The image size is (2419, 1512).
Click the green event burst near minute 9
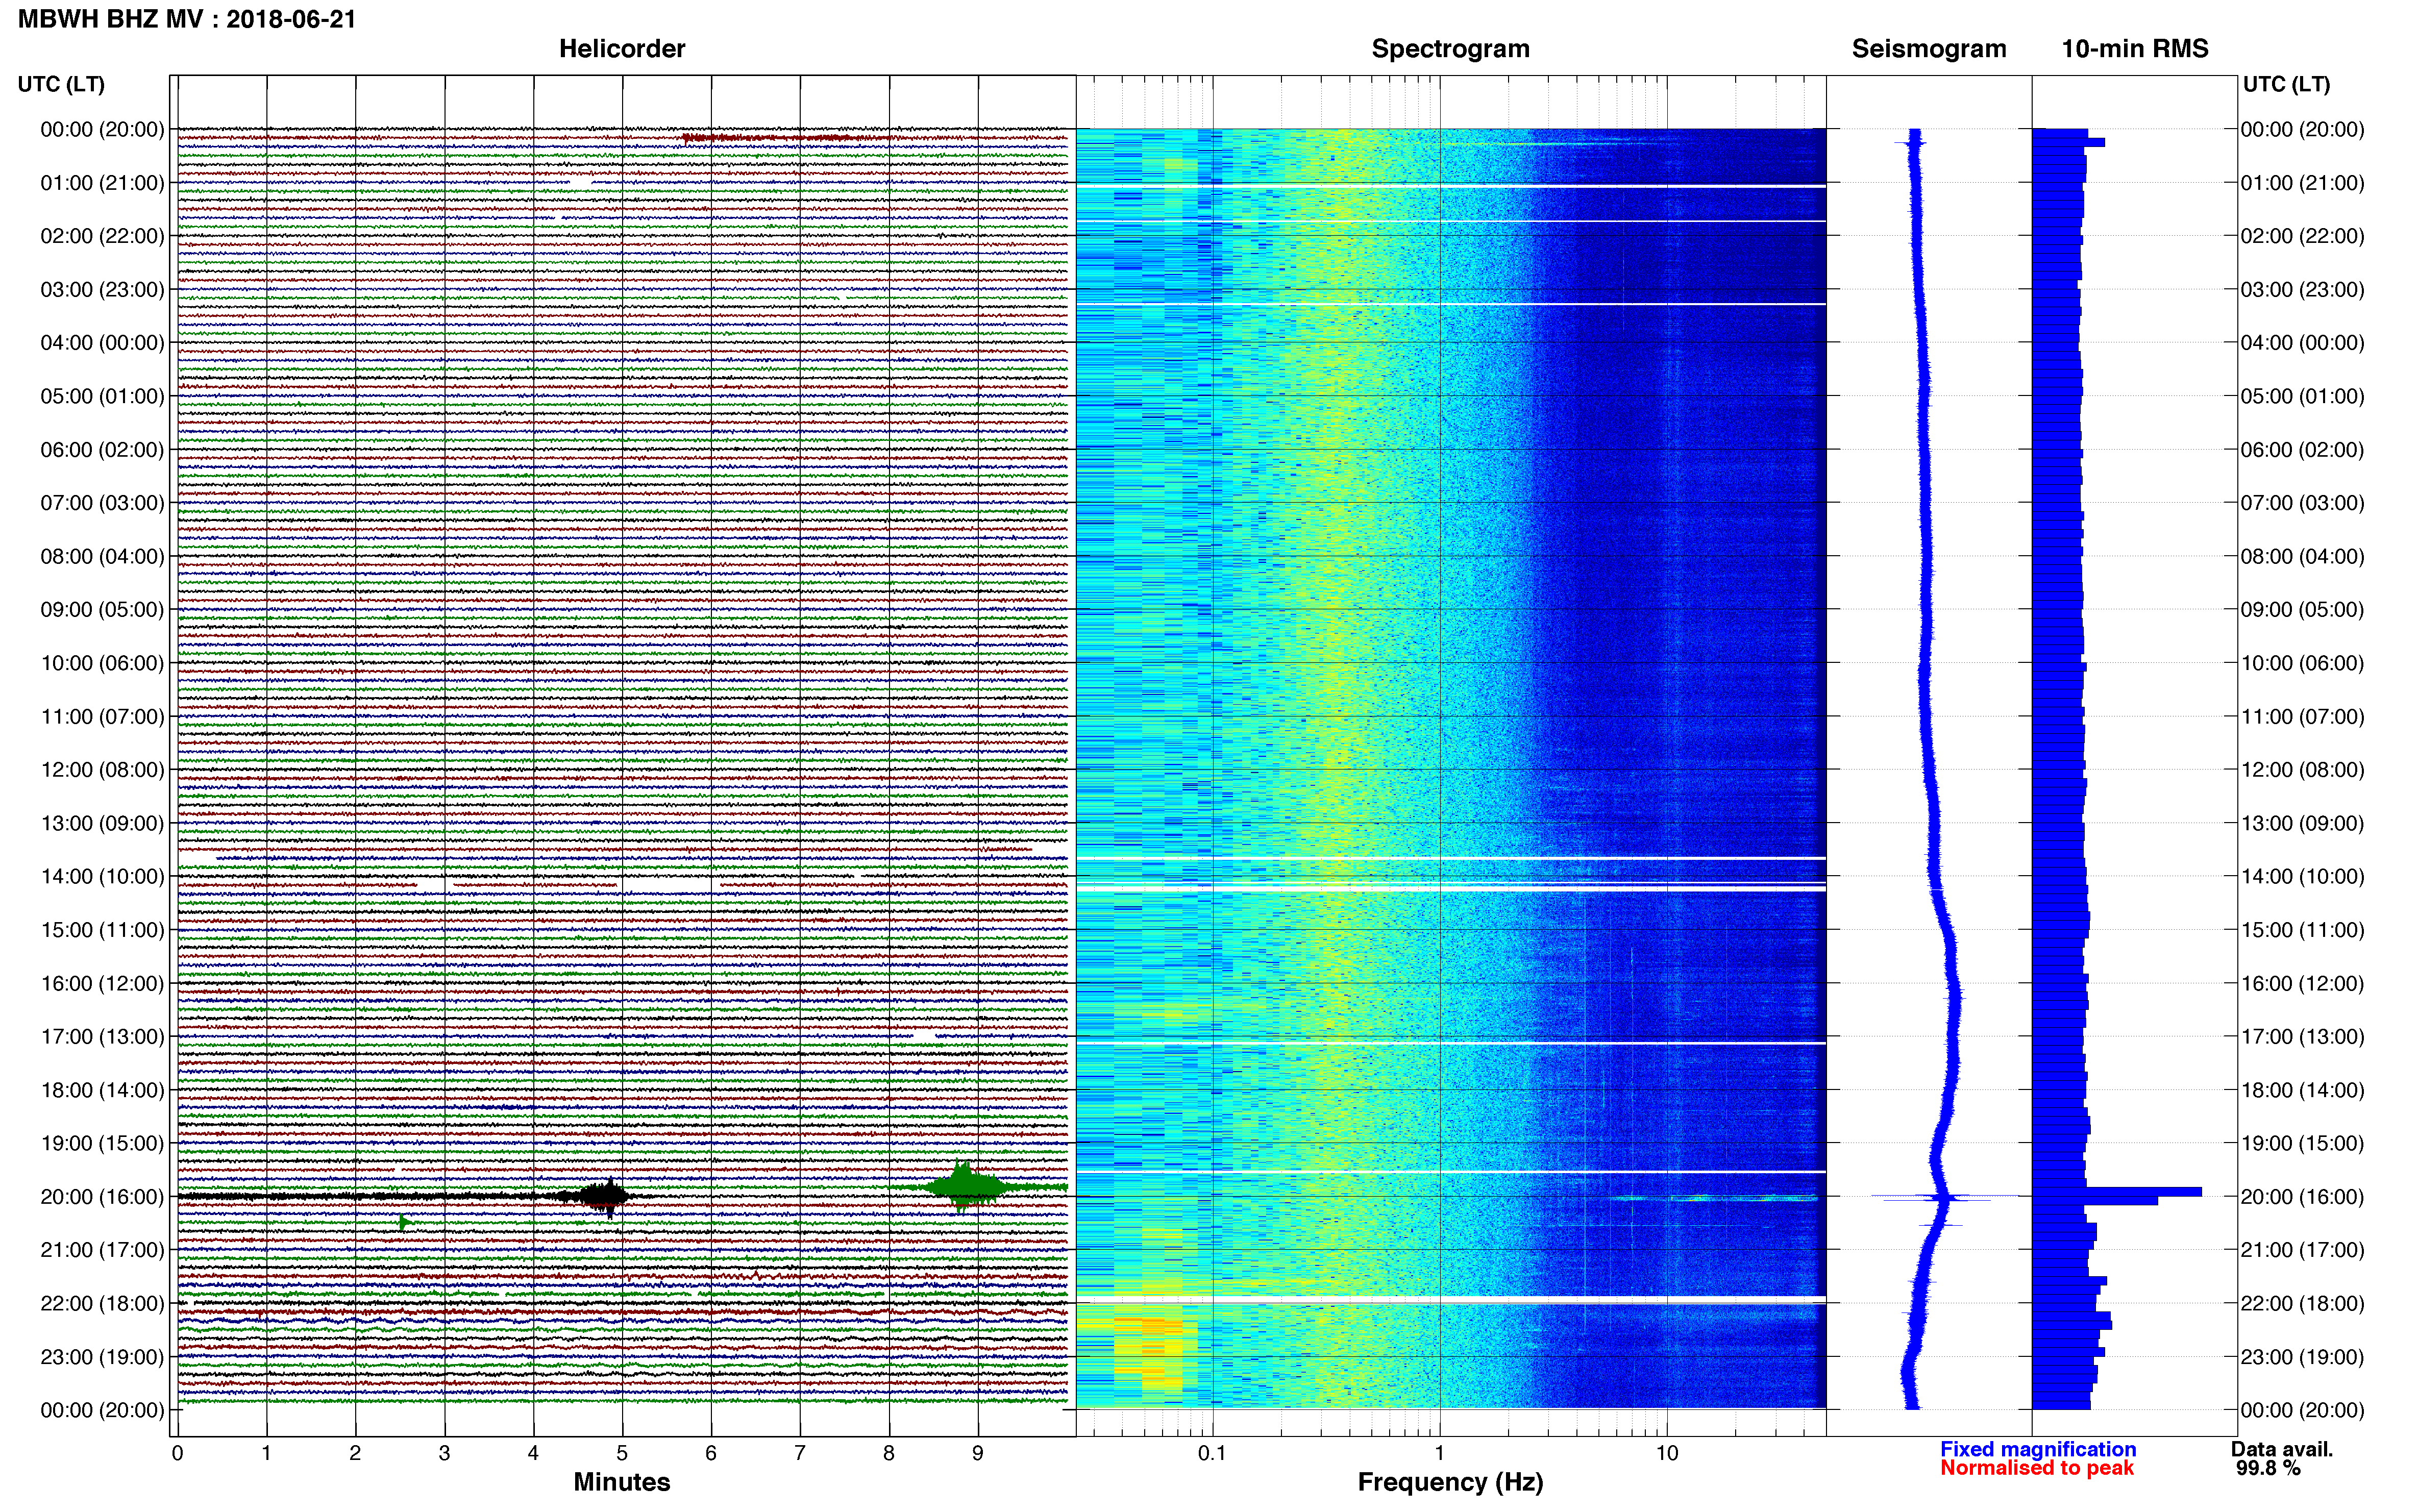pyautogui.click(x=964, y=1187)
